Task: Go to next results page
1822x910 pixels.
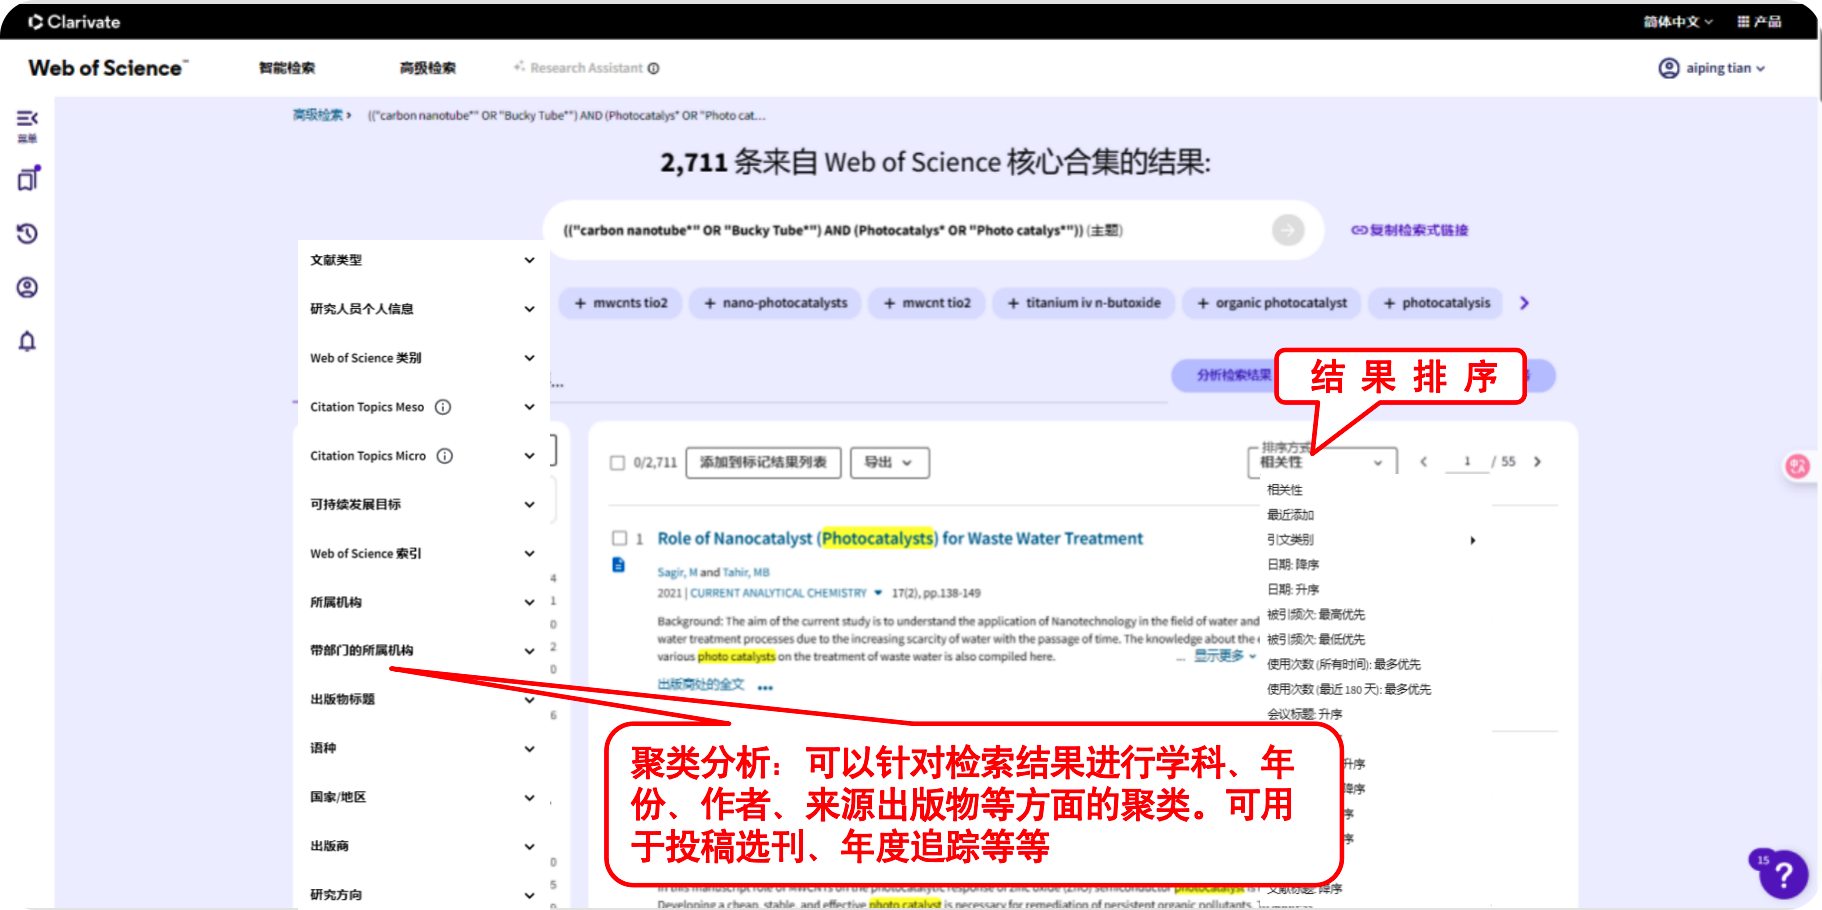Action: coord(1537,462)
